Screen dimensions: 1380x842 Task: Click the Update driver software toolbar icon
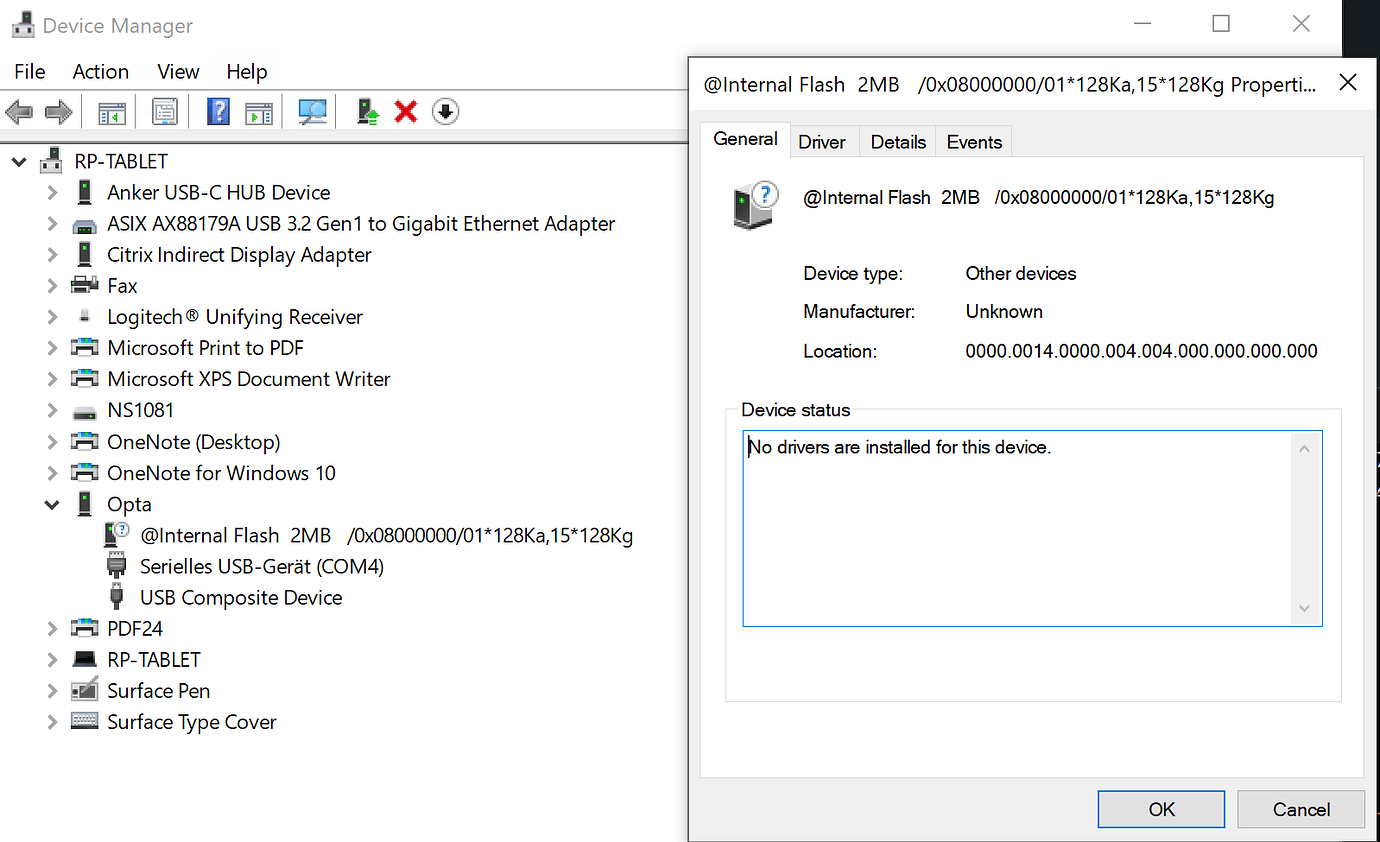[x=367, y=111]
